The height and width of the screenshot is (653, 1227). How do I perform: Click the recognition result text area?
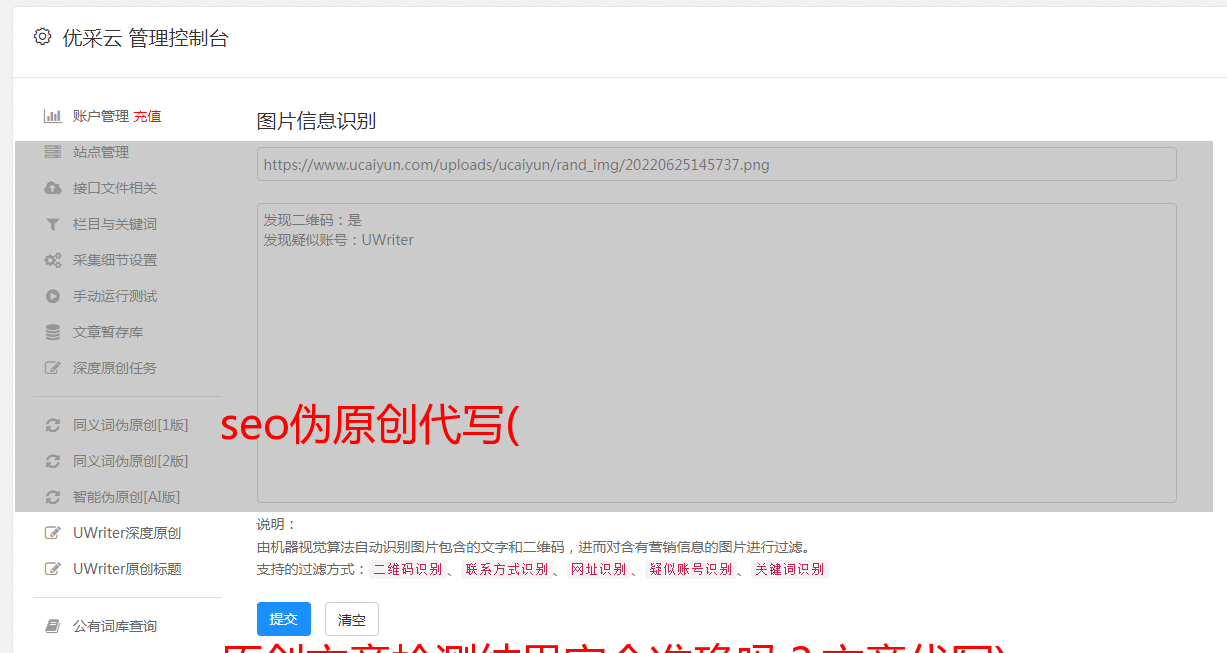[x=716, y=353]
